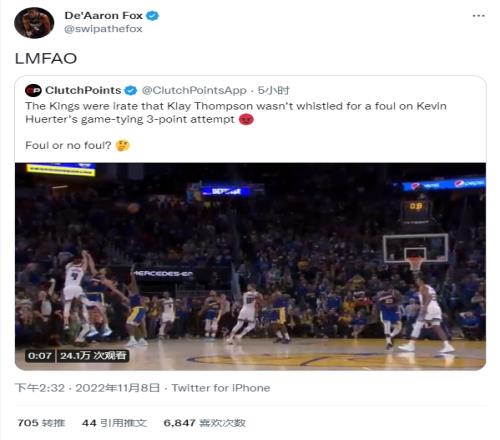Click the @ClutchPointsApp handle

click(x=194, y=90)
